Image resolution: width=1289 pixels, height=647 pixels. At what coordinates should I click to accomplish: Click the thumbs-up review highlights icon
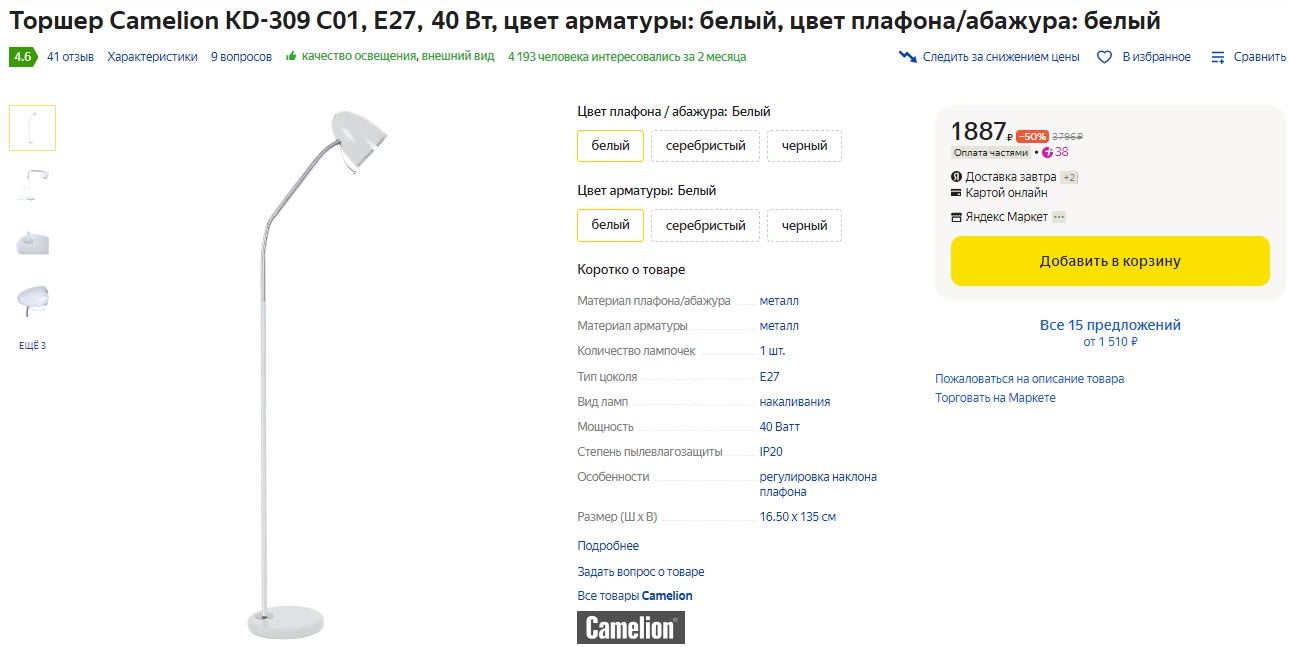pyautogui.click(x=291, y=57)
